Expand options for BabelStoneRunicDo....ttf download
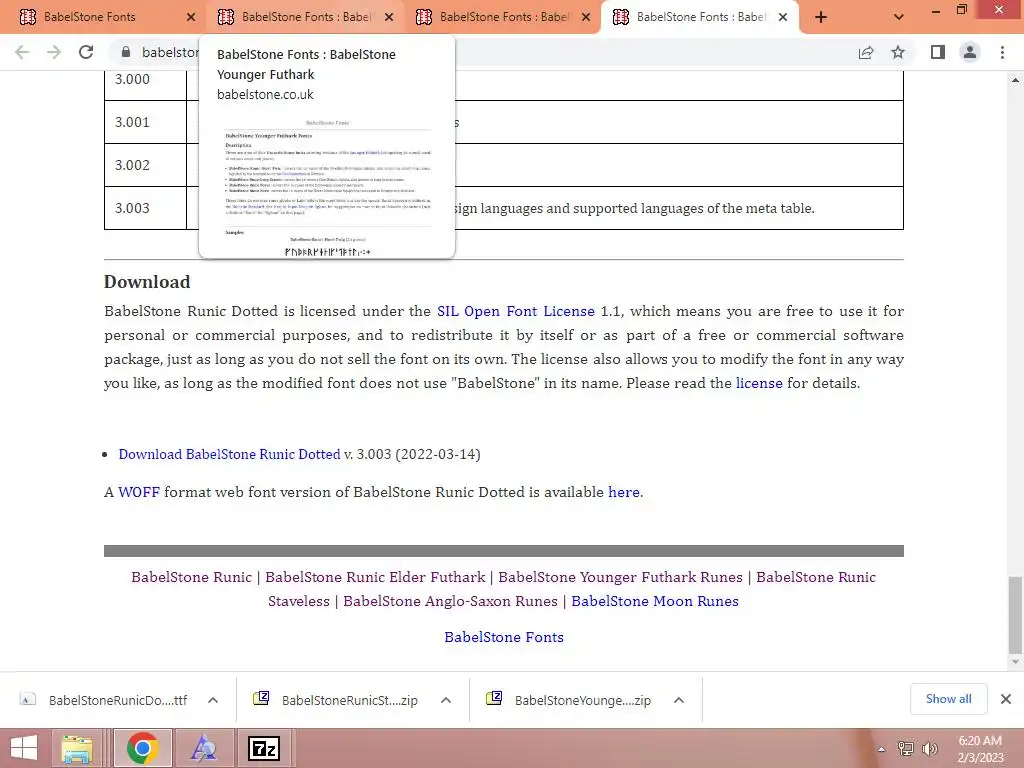This screenshot has height=768, width=1024. pos(213,700)
